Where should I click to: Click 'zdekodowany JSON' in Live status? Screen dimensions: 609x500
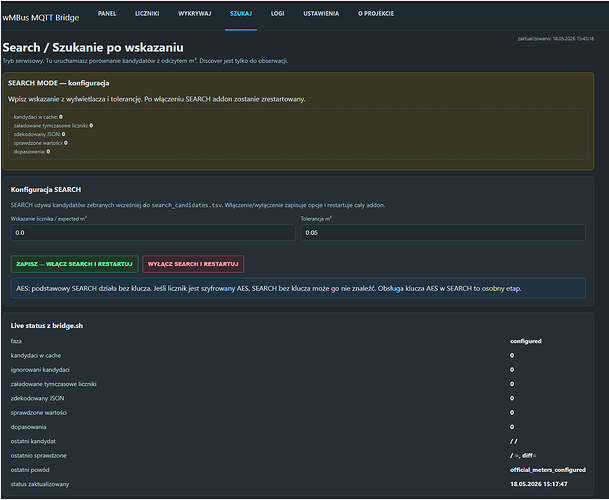coord(37,399)
